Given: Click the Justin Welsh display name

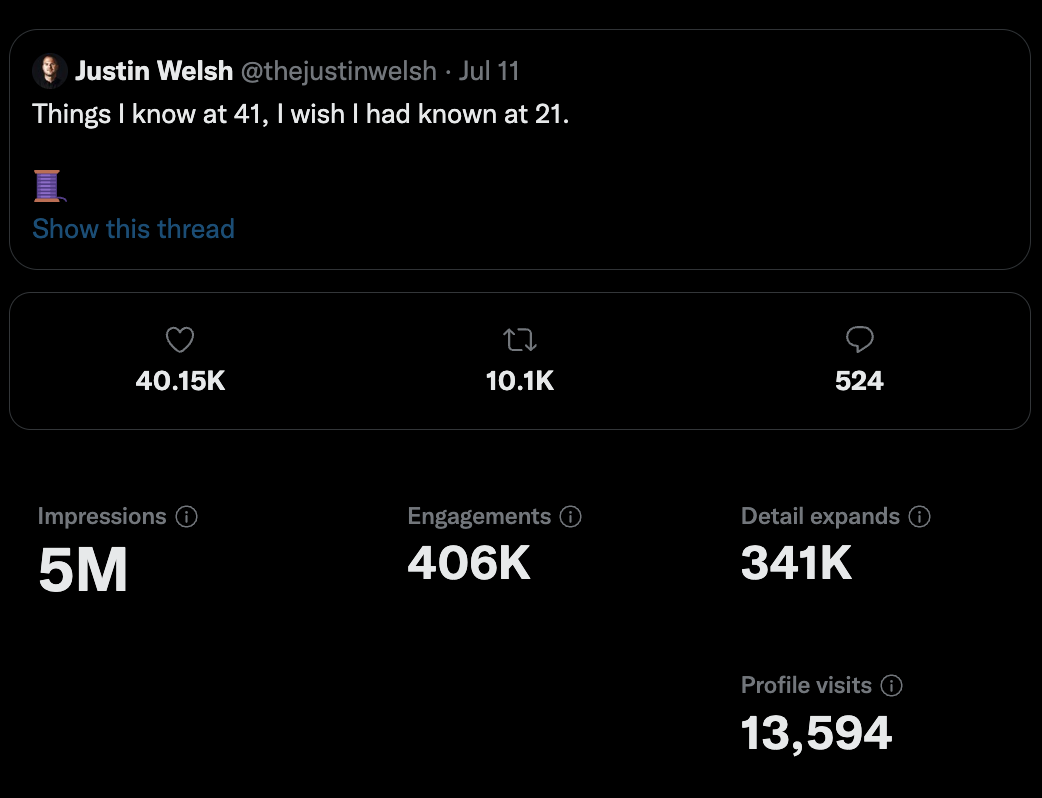Looking at the screenshot, I should tap(154, 72).
